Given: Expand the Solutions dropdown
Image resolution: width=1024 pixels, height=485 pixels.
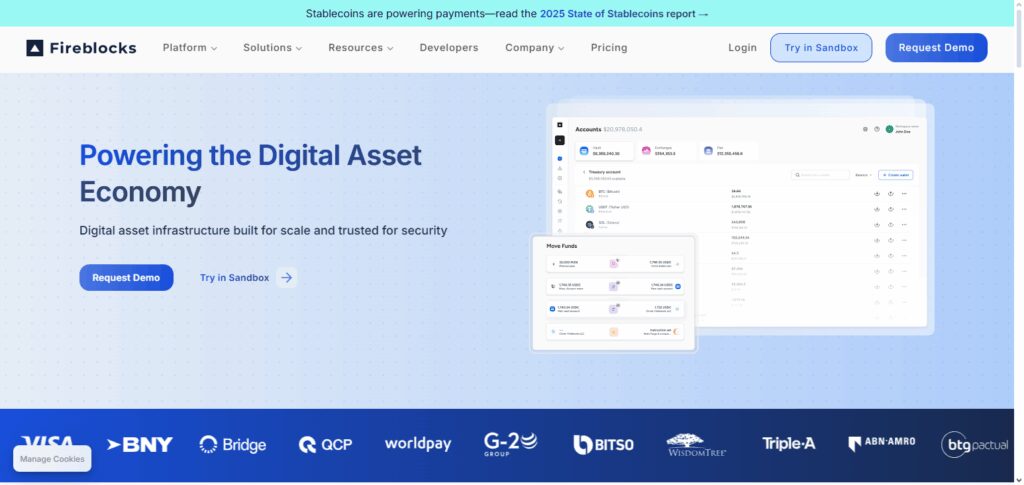Looking at the screenshot, I should click(272, 48).
